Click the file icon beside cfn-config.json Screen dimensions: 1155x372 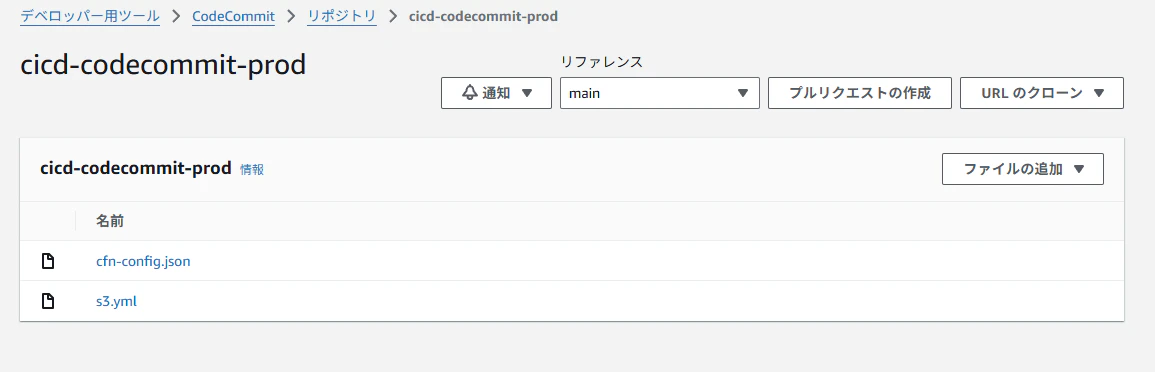[x=48, y=261]
